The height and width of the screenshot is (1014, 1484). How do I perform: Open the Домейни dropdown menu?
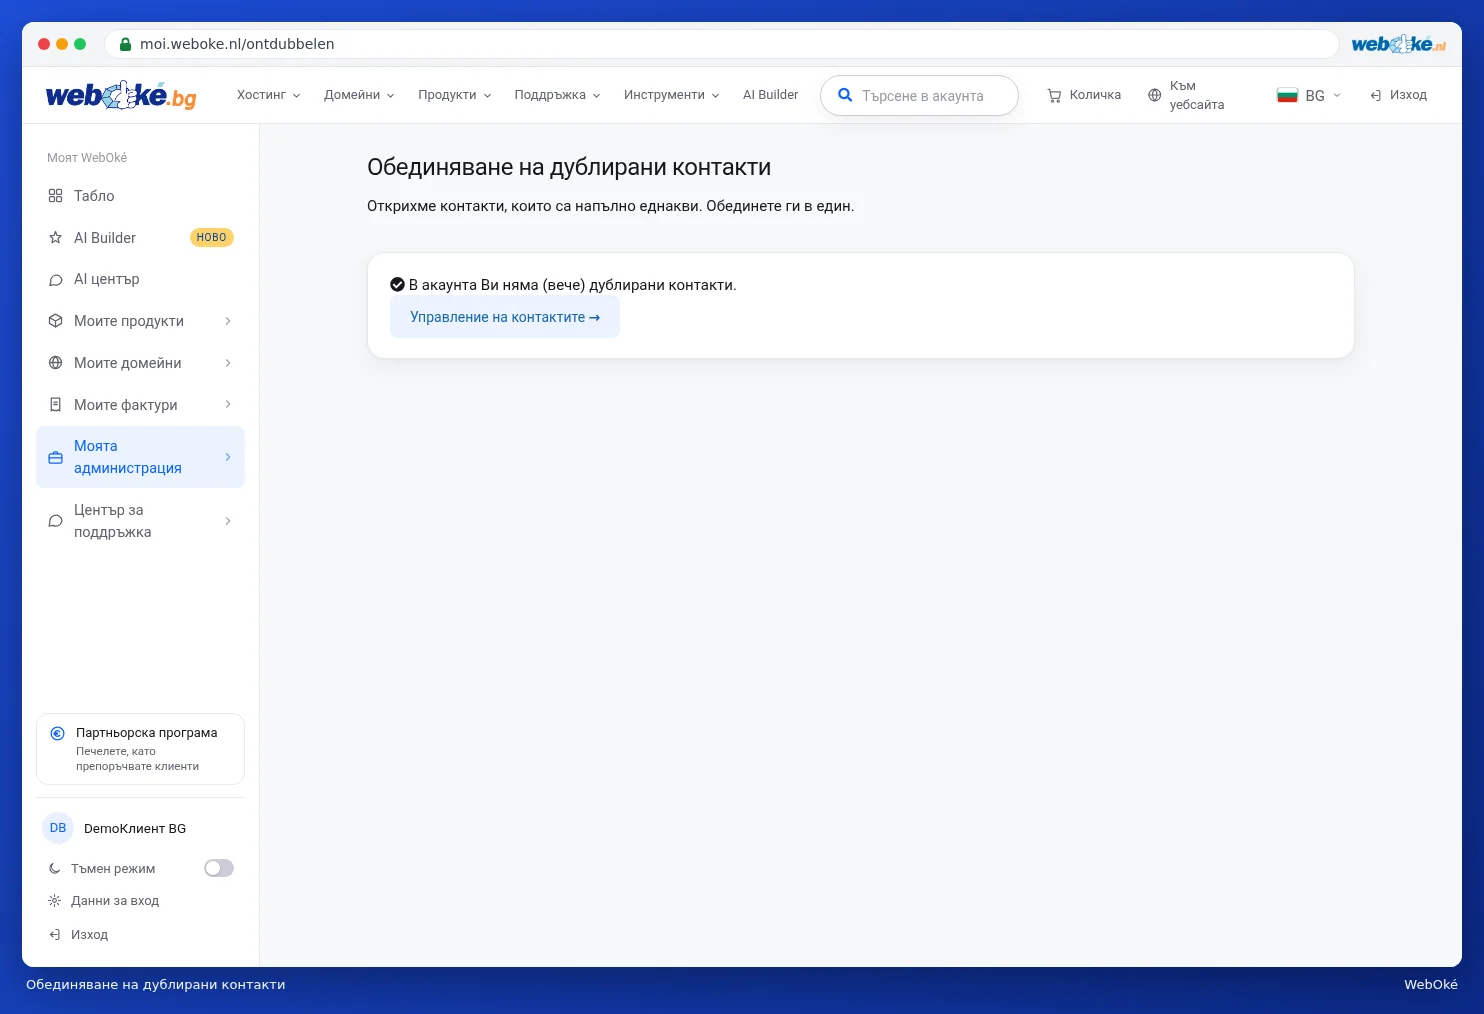tap(359, 95)
